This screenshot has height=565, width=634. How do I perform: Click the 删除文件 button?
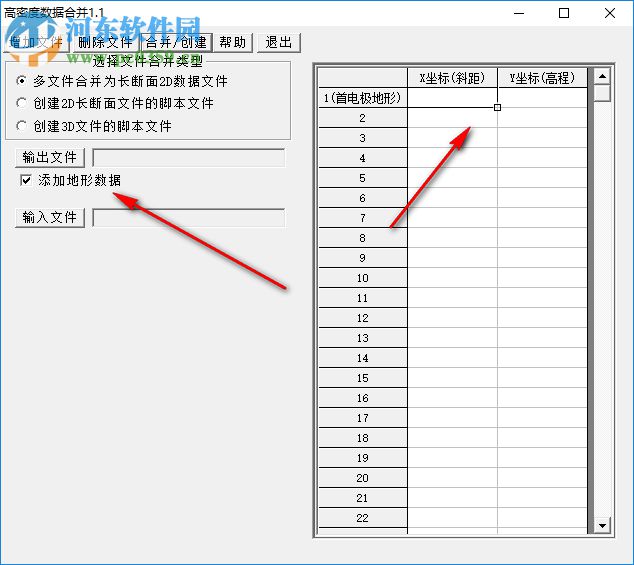tap(106, 42)
